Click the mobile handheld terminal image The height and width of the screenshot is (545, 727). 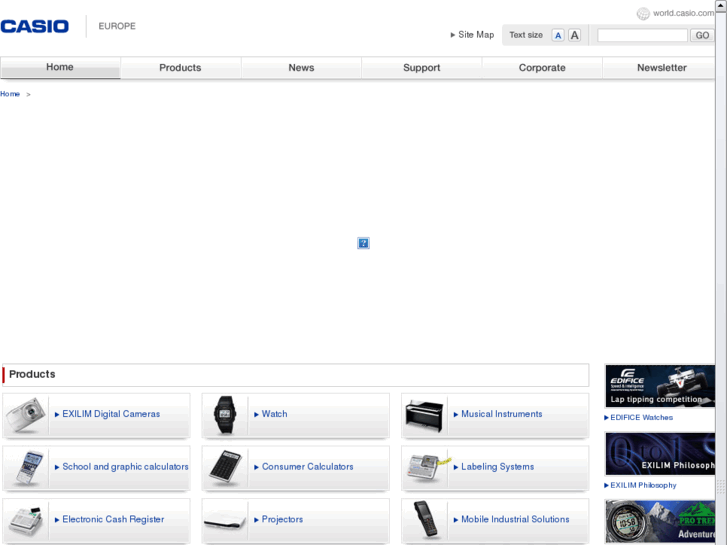(x=426, y=519)
